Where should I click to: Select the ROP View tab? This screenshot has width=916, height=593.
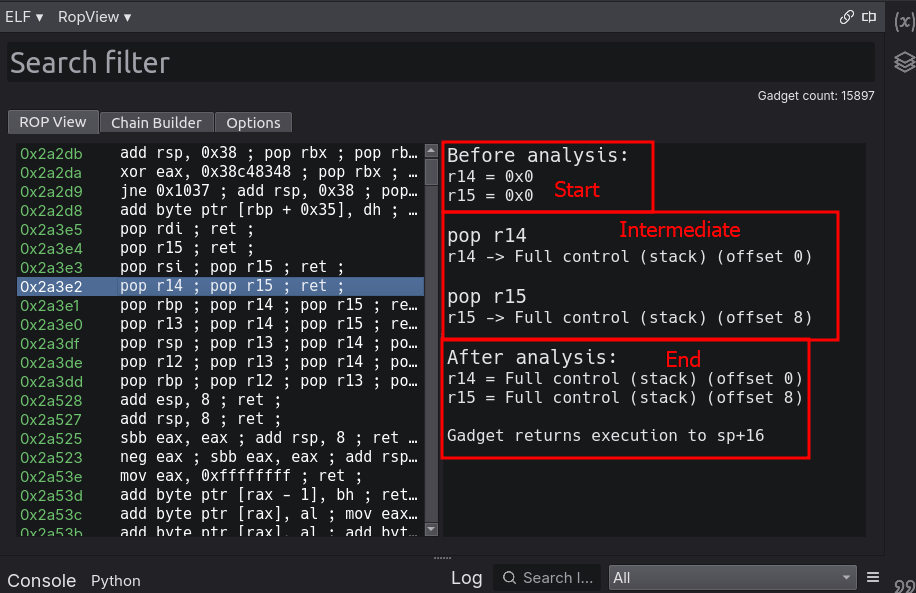coord(53,122)
